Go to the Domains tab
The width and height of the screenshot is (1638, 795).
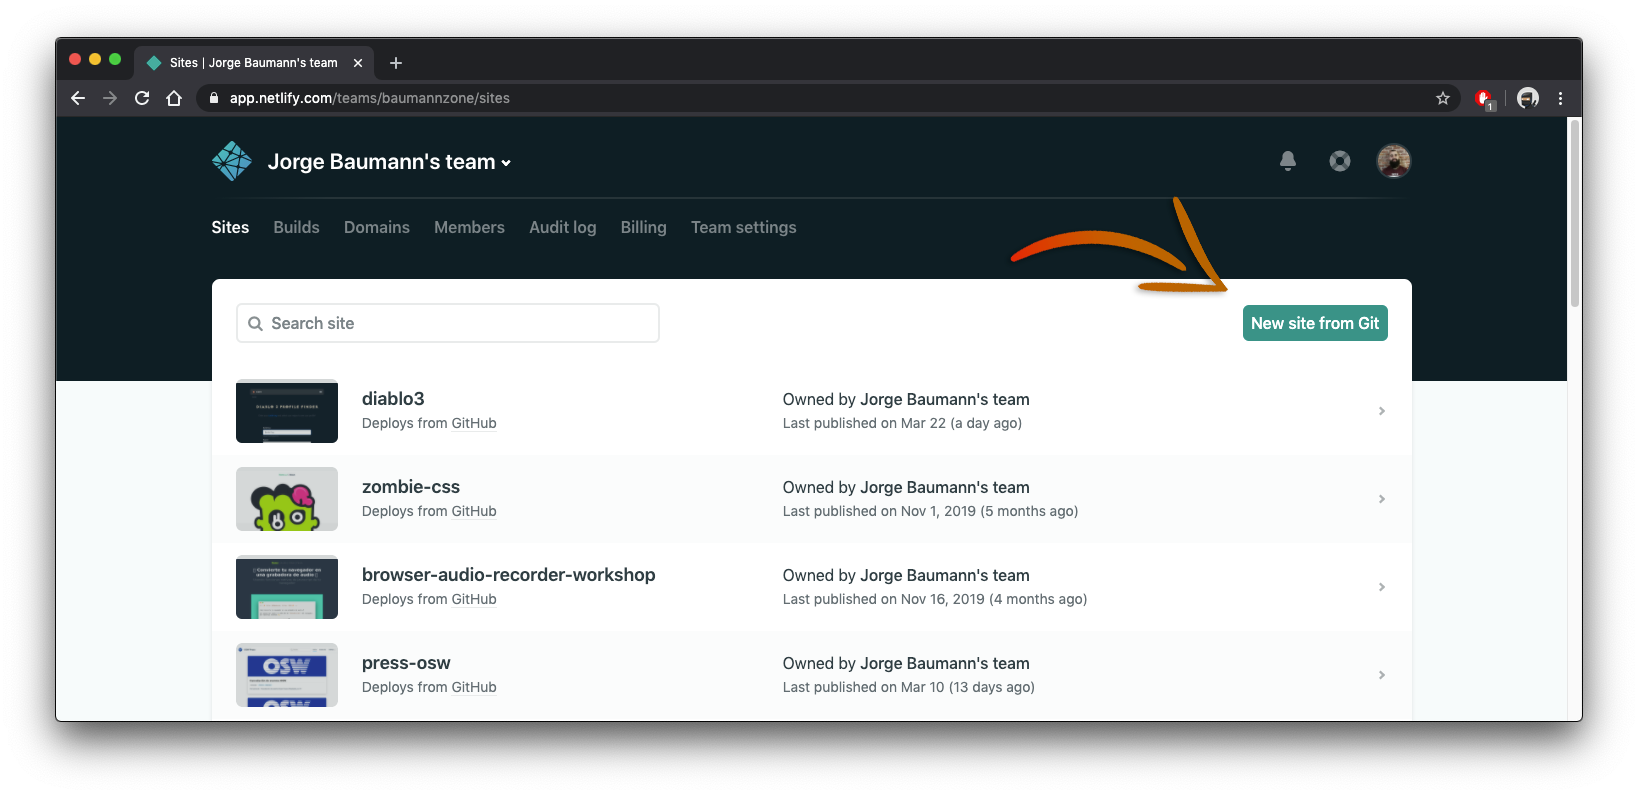377,227
